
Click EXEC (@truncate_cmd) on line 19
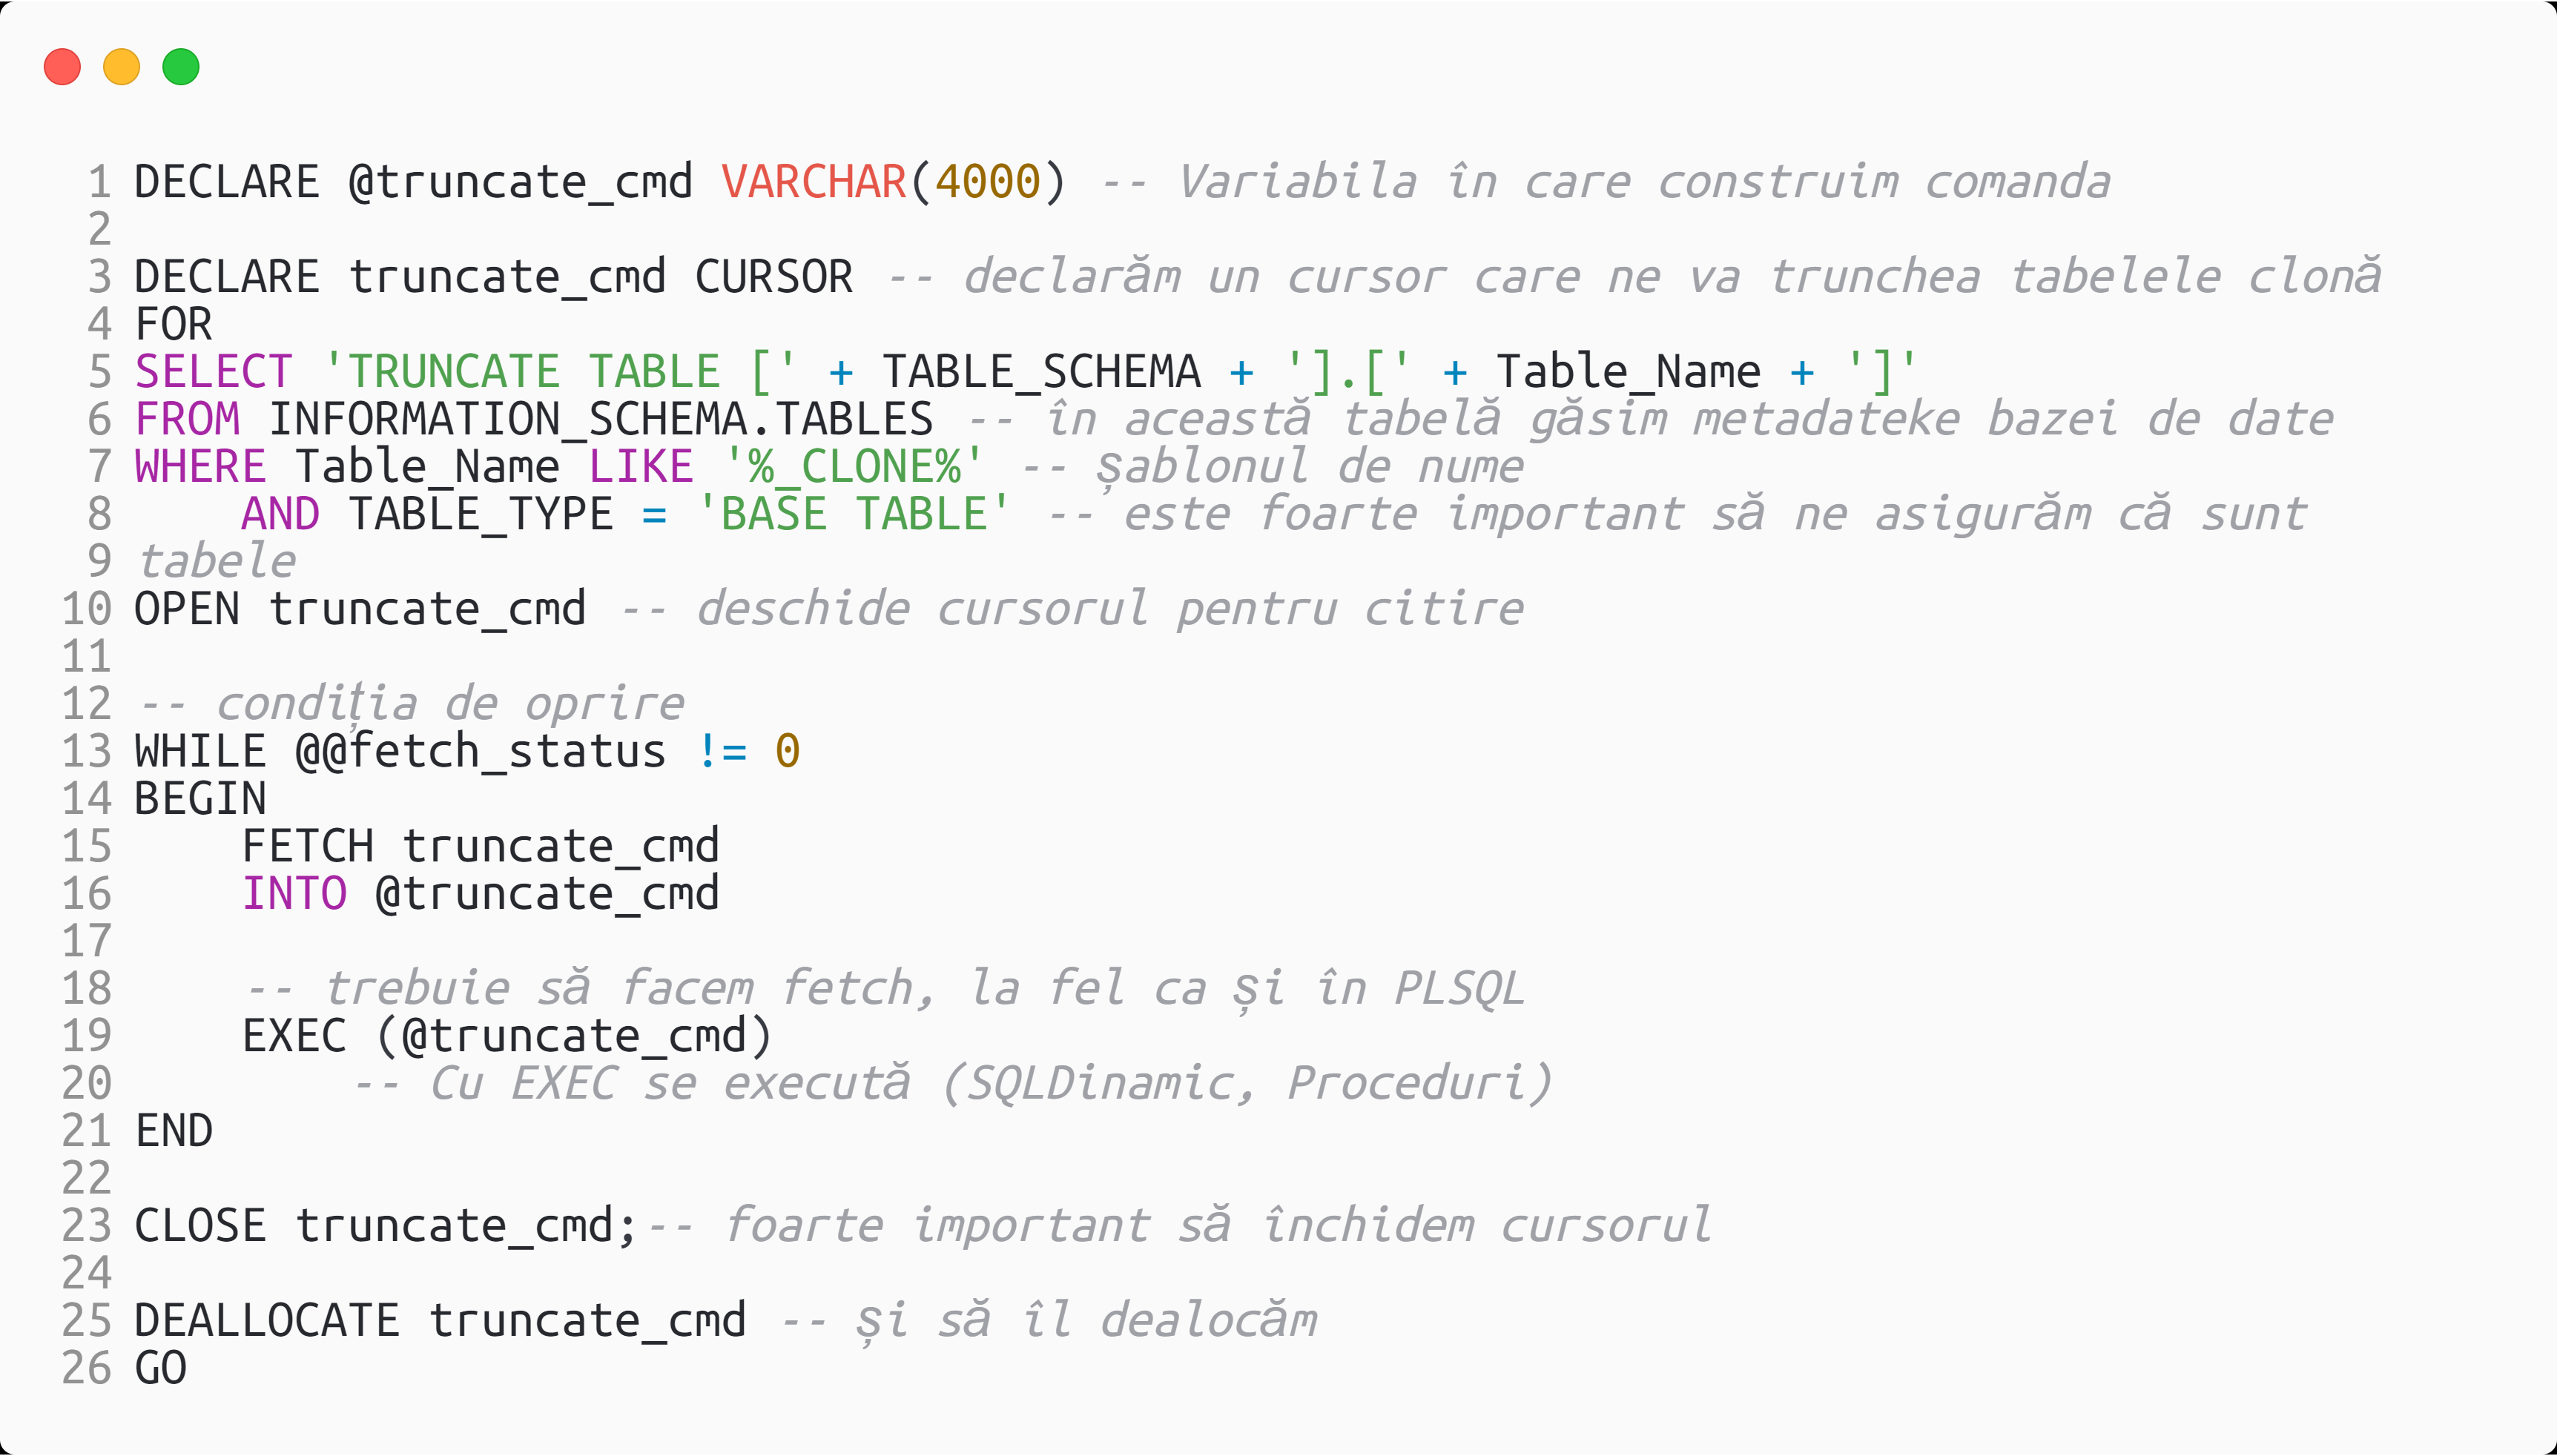508,1036
